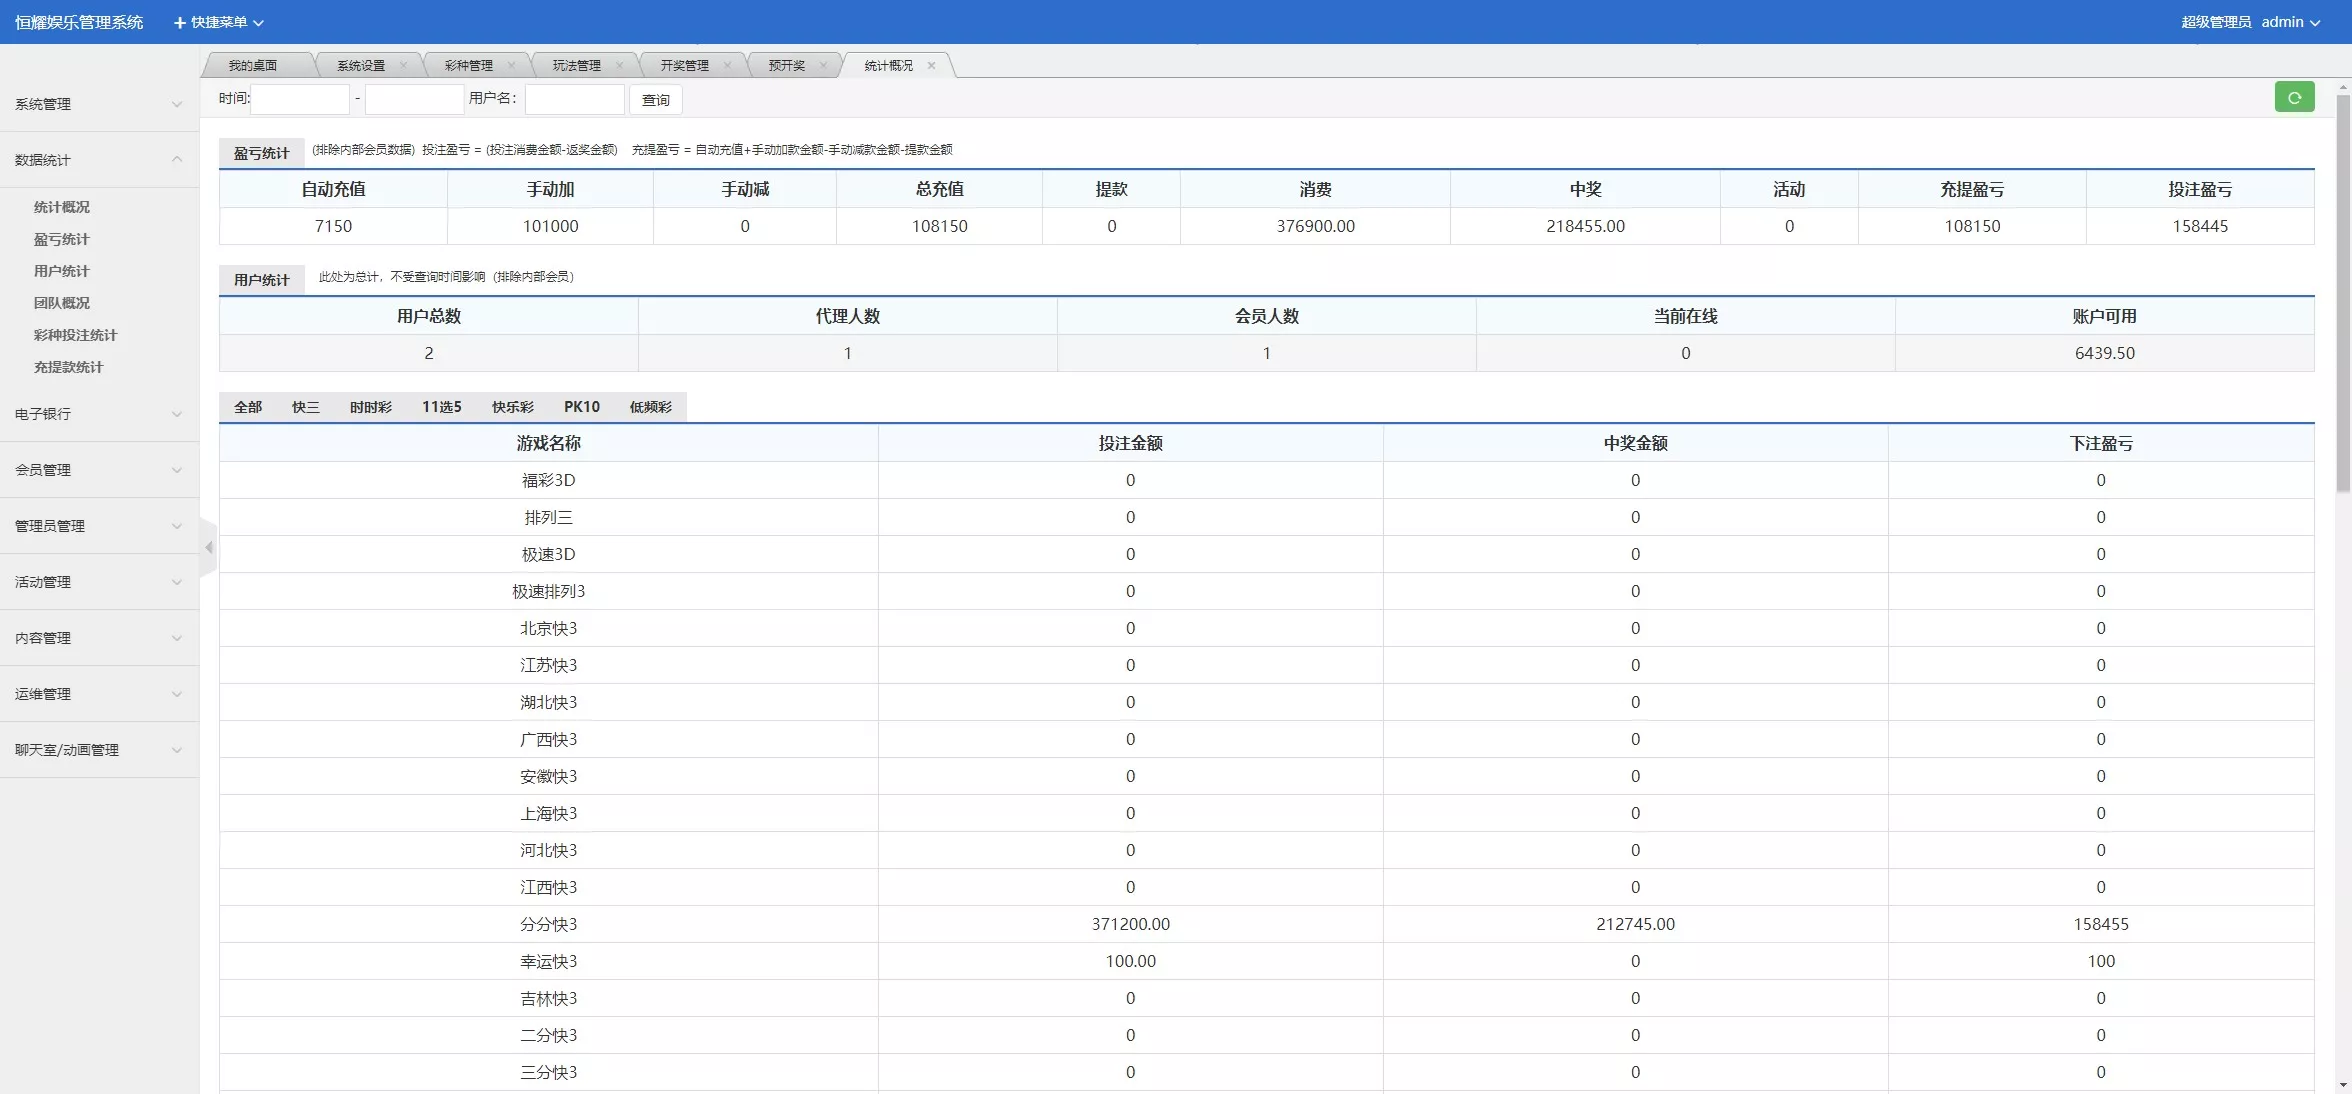
Task: Close the 统计概况 tab with its X icon
Action: click(931, 66)
